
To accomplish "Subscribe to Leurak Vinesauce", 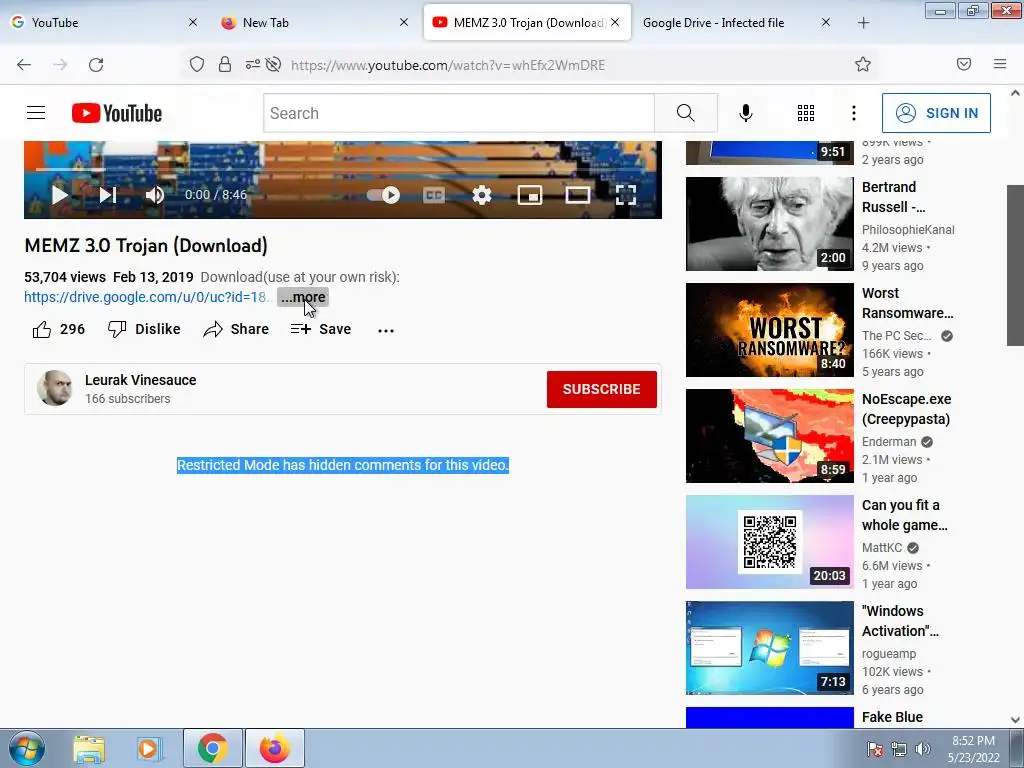I will click(601, 389).
